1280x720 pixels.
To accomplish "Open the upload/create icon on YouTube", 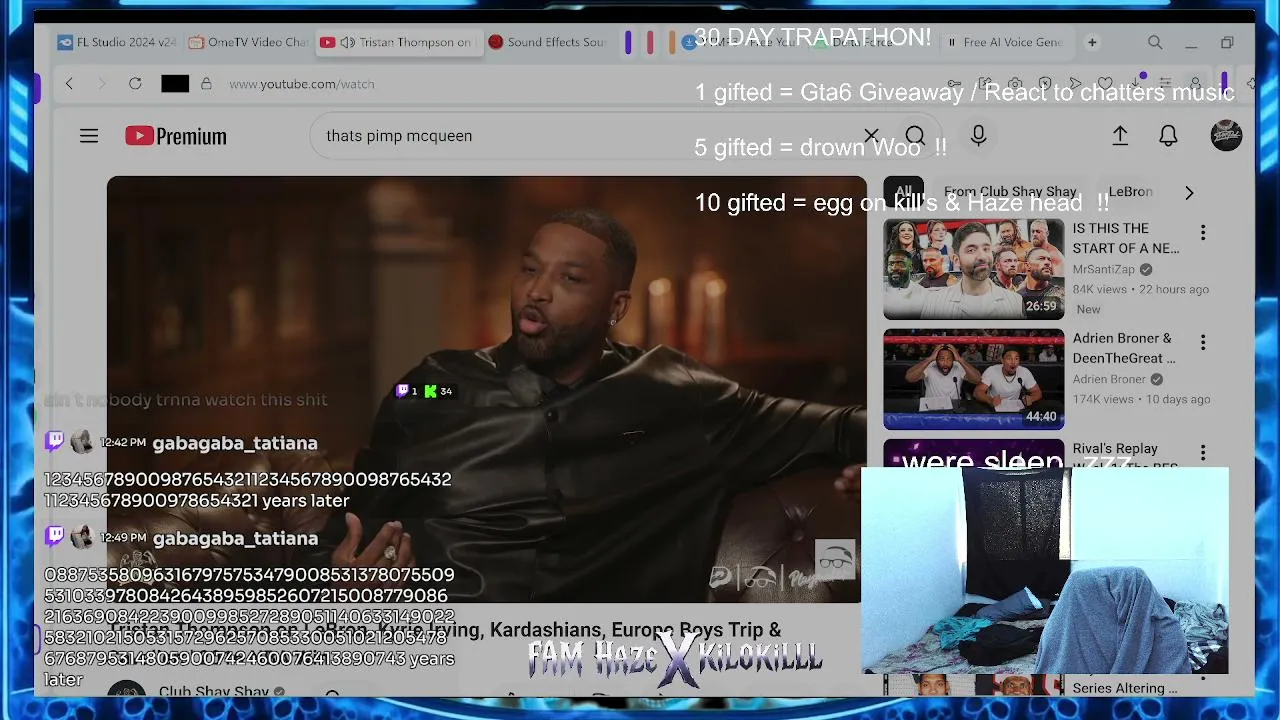I will (x=1120, y=136).
